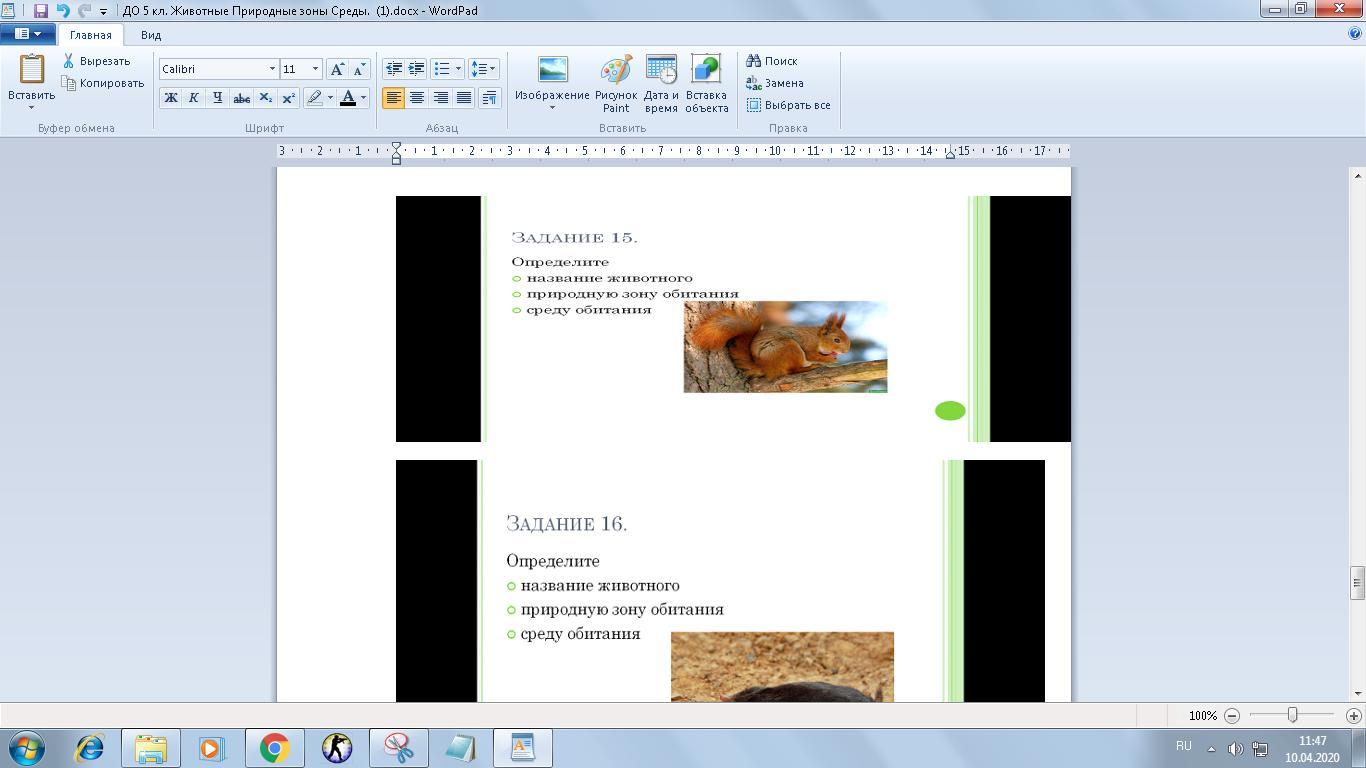
Task: Enable center text alignment
Action: (x=416, y=98)
